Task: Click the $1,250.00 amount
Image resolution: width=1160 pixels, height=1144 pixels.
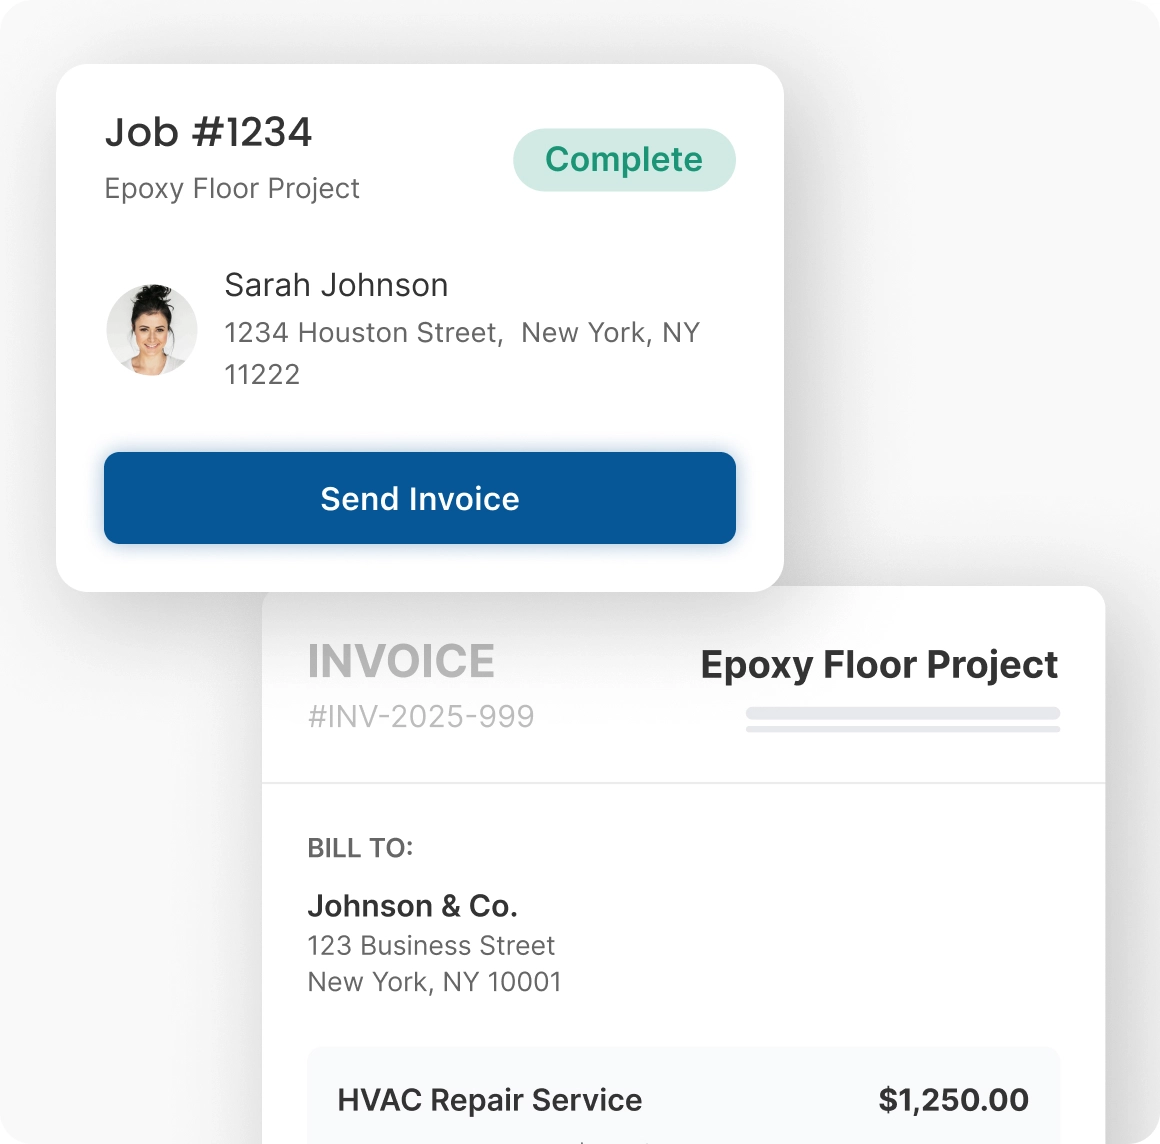Action: click(x=953, y=1100)
